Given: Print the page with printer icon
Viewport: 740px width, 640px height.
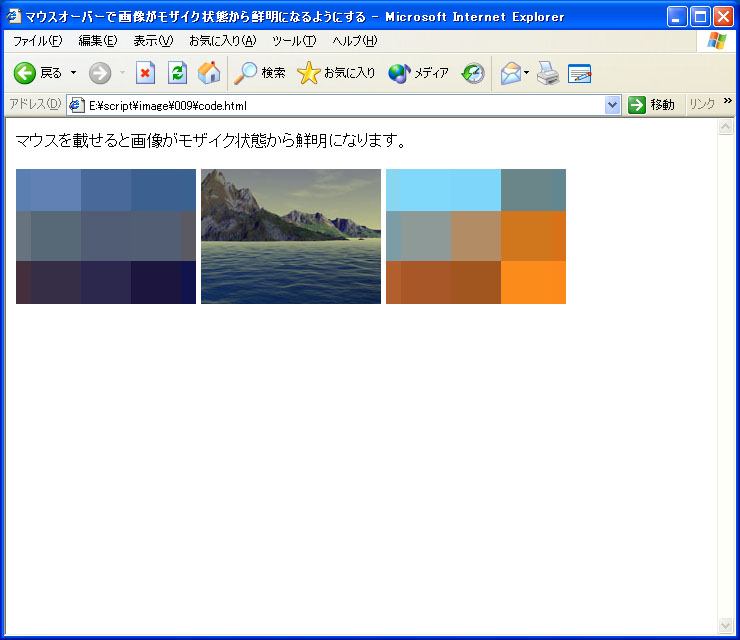Looking at the screenshot, I should [x=547, y=73].
